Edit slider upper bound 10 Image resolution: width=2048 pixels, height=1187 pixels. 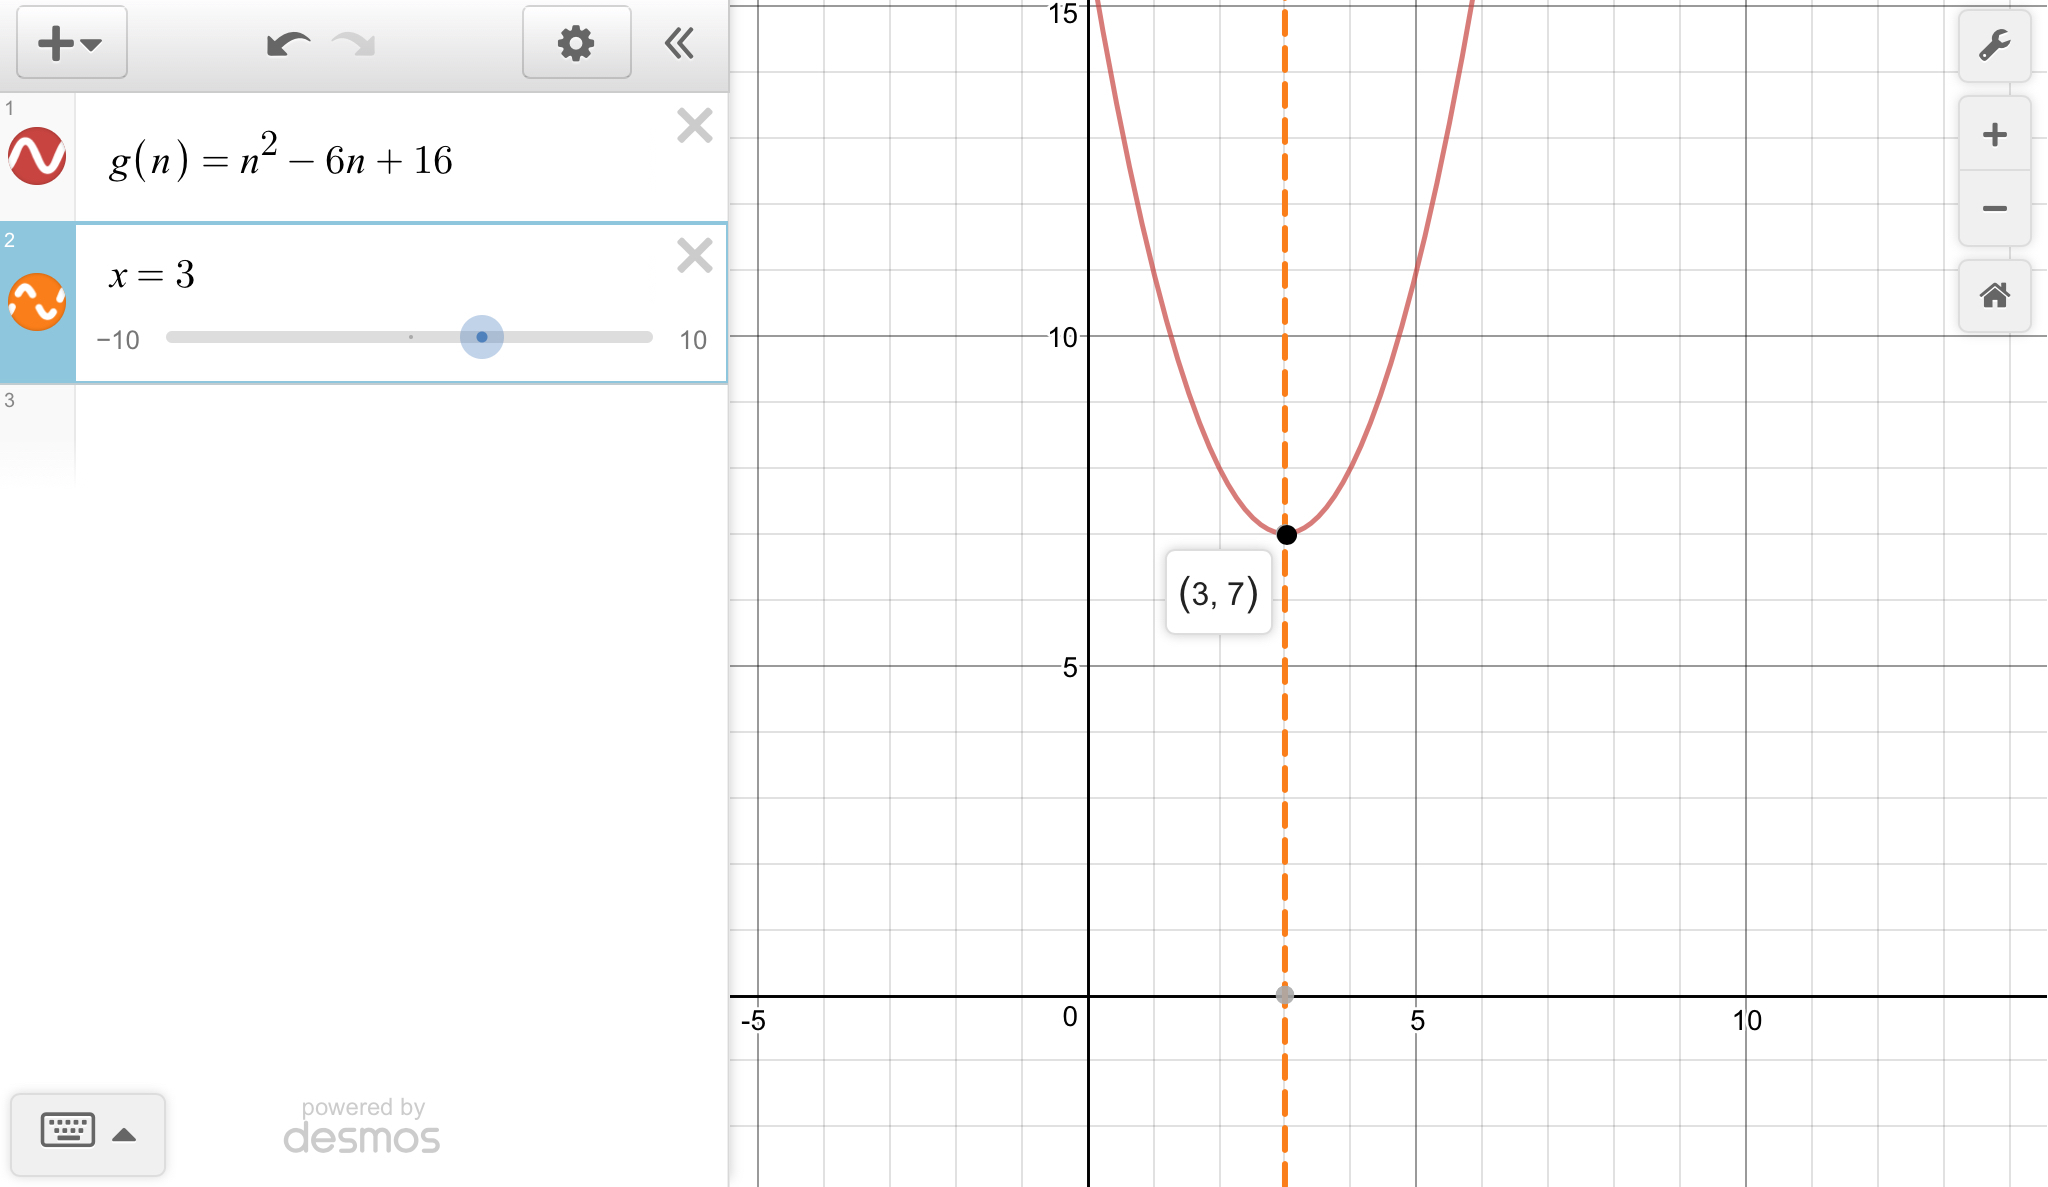click(693, 340)
